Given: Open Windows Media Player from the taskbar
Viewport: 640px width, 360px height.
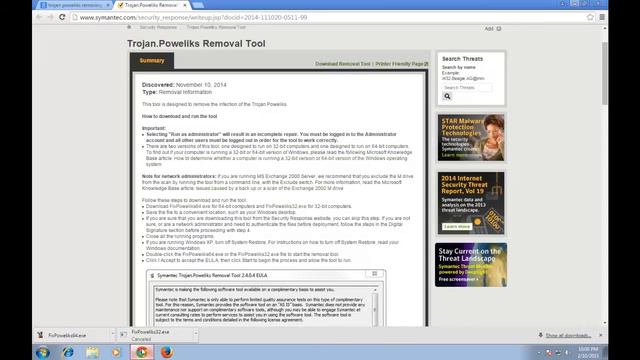Looking at the screenshot, I should [x=116, y=352].
